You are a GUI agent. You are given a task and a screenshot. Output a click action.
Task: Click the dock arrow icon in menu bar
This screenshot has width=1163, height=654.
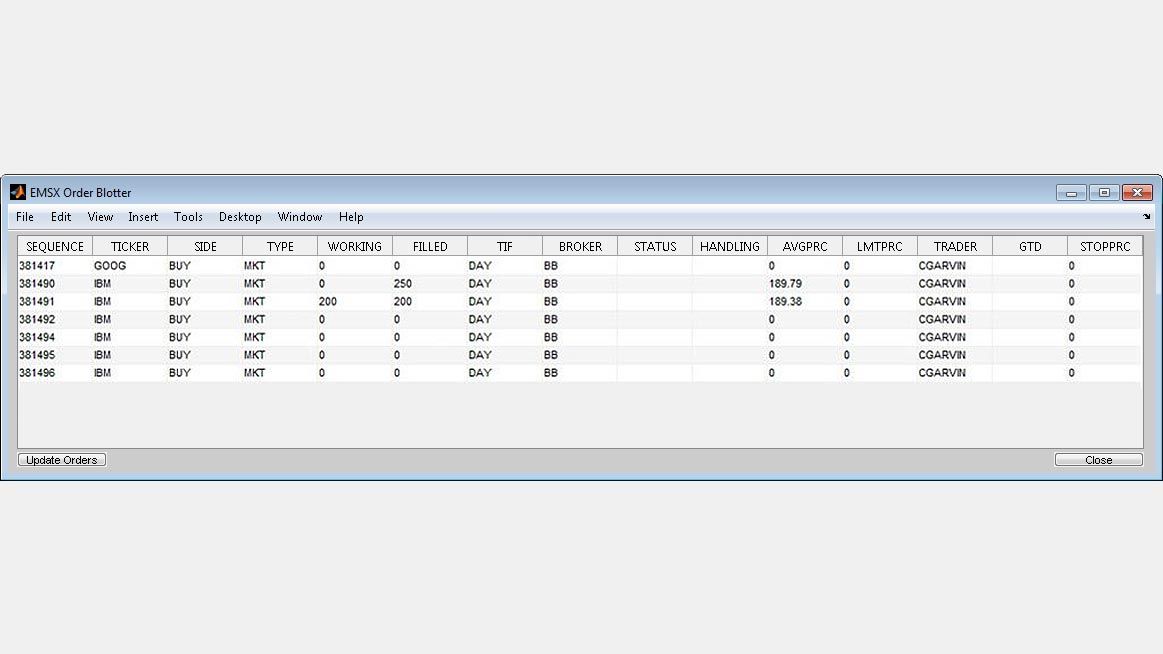tap(1146, 217)
